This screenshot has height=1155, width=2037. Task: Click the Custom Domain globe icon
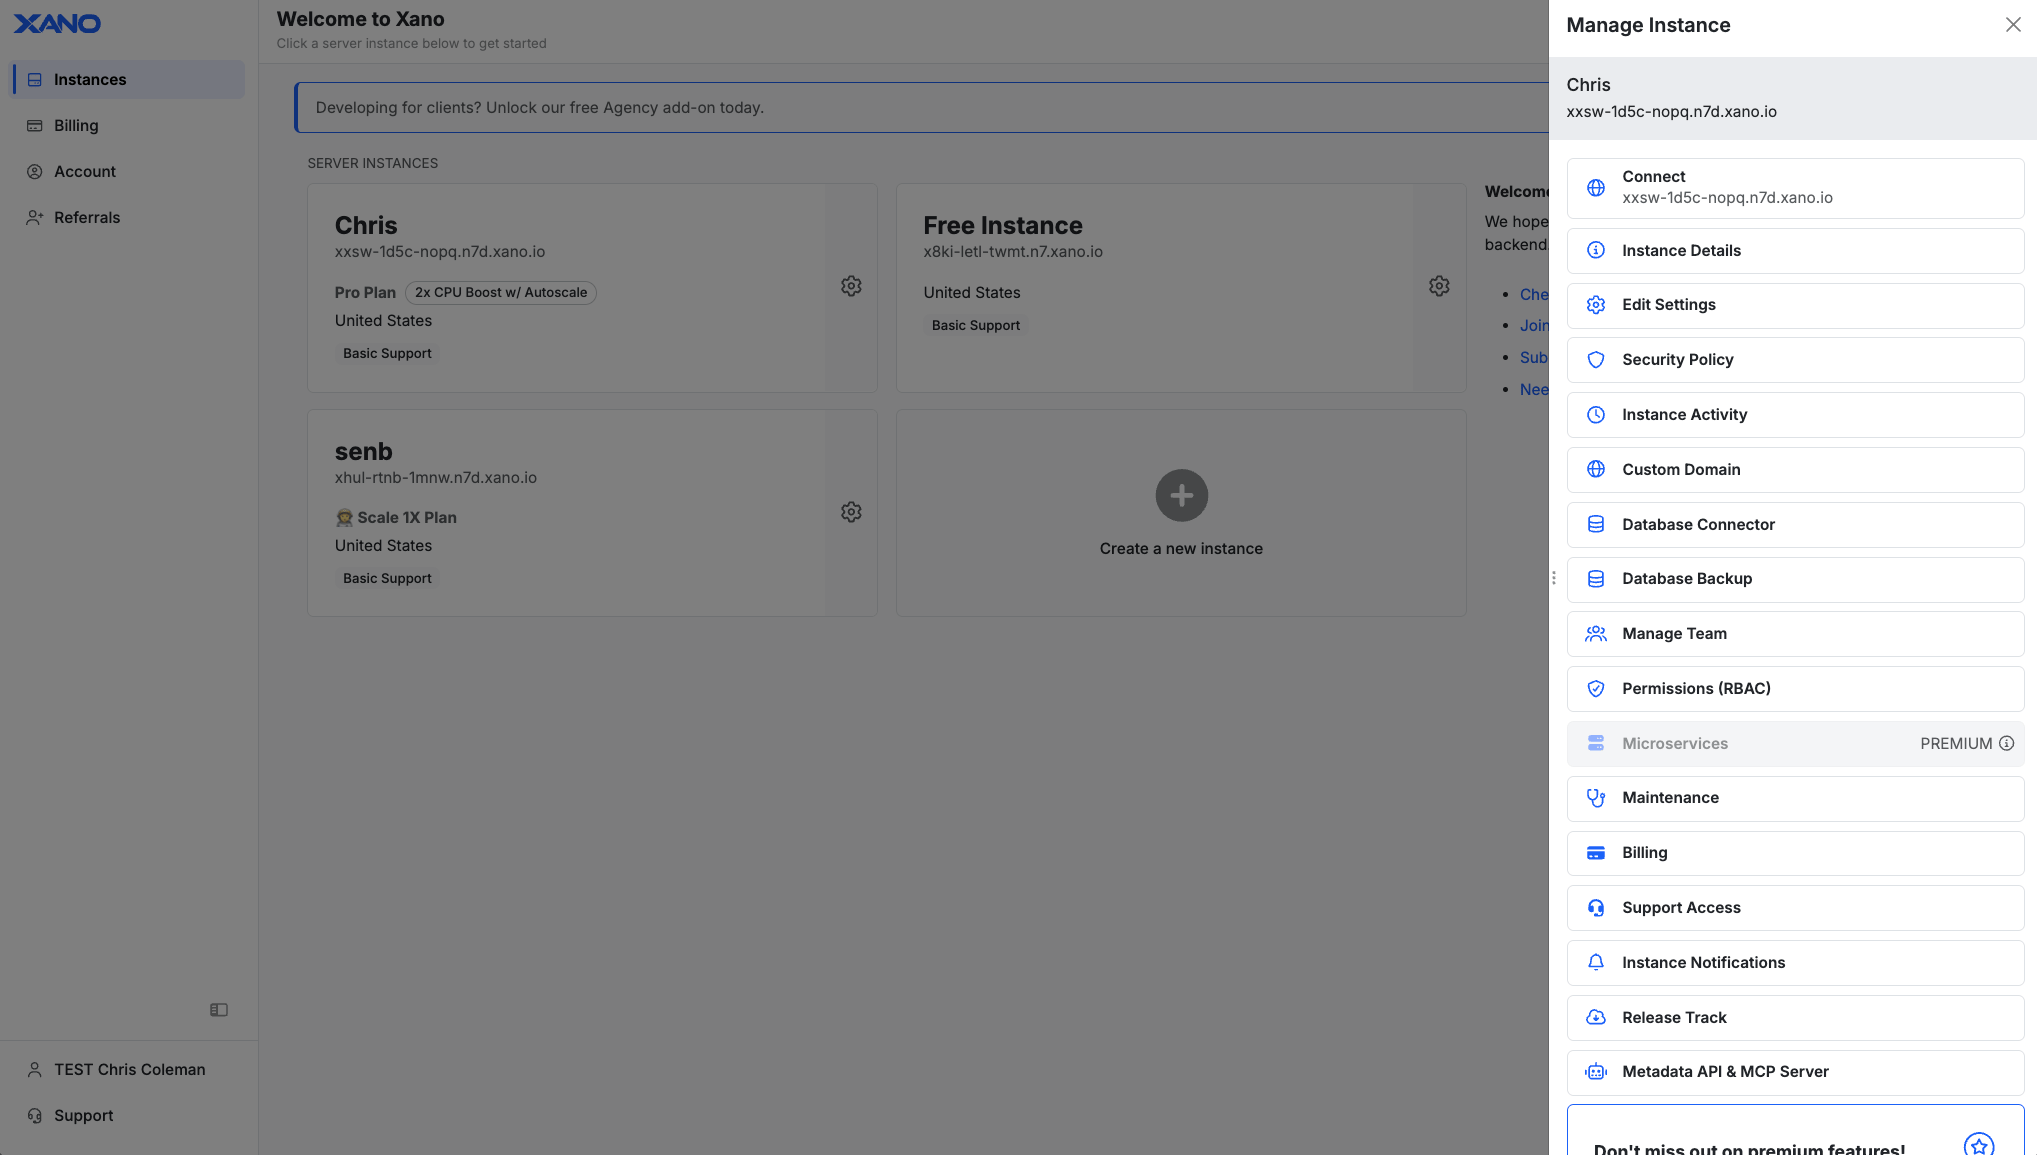(x=1596, y=470)
